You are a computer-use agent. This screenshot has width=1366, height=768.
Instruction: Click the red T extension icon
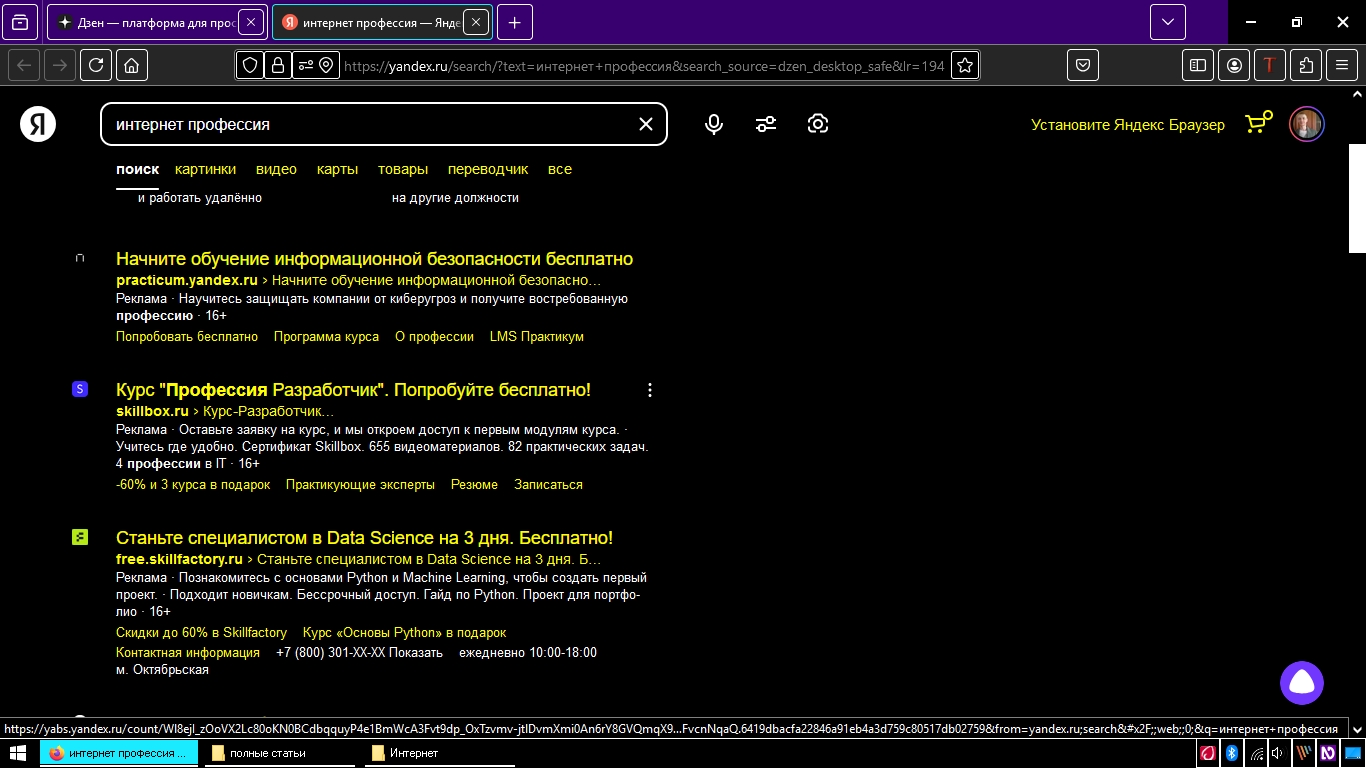(x=1270, y=65)
